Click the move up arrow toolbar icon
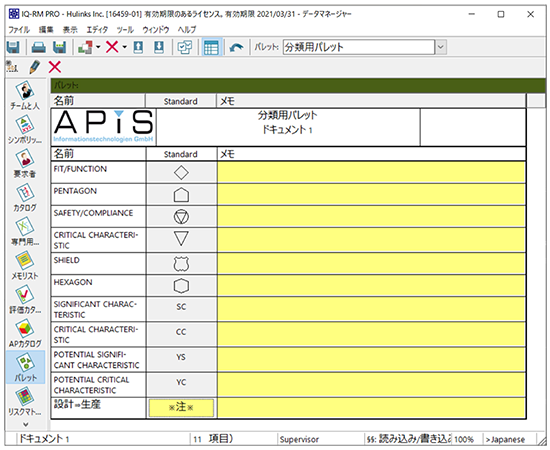Viewport: 550px width, 450px height. coord(138,47)
